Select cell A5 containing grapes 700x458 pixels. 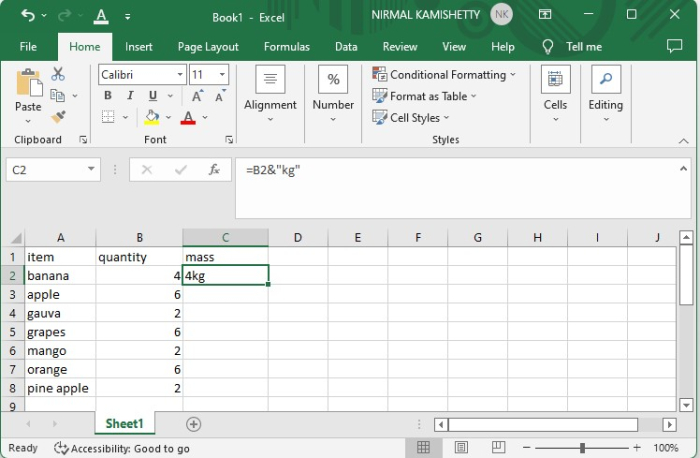(60, 332)
